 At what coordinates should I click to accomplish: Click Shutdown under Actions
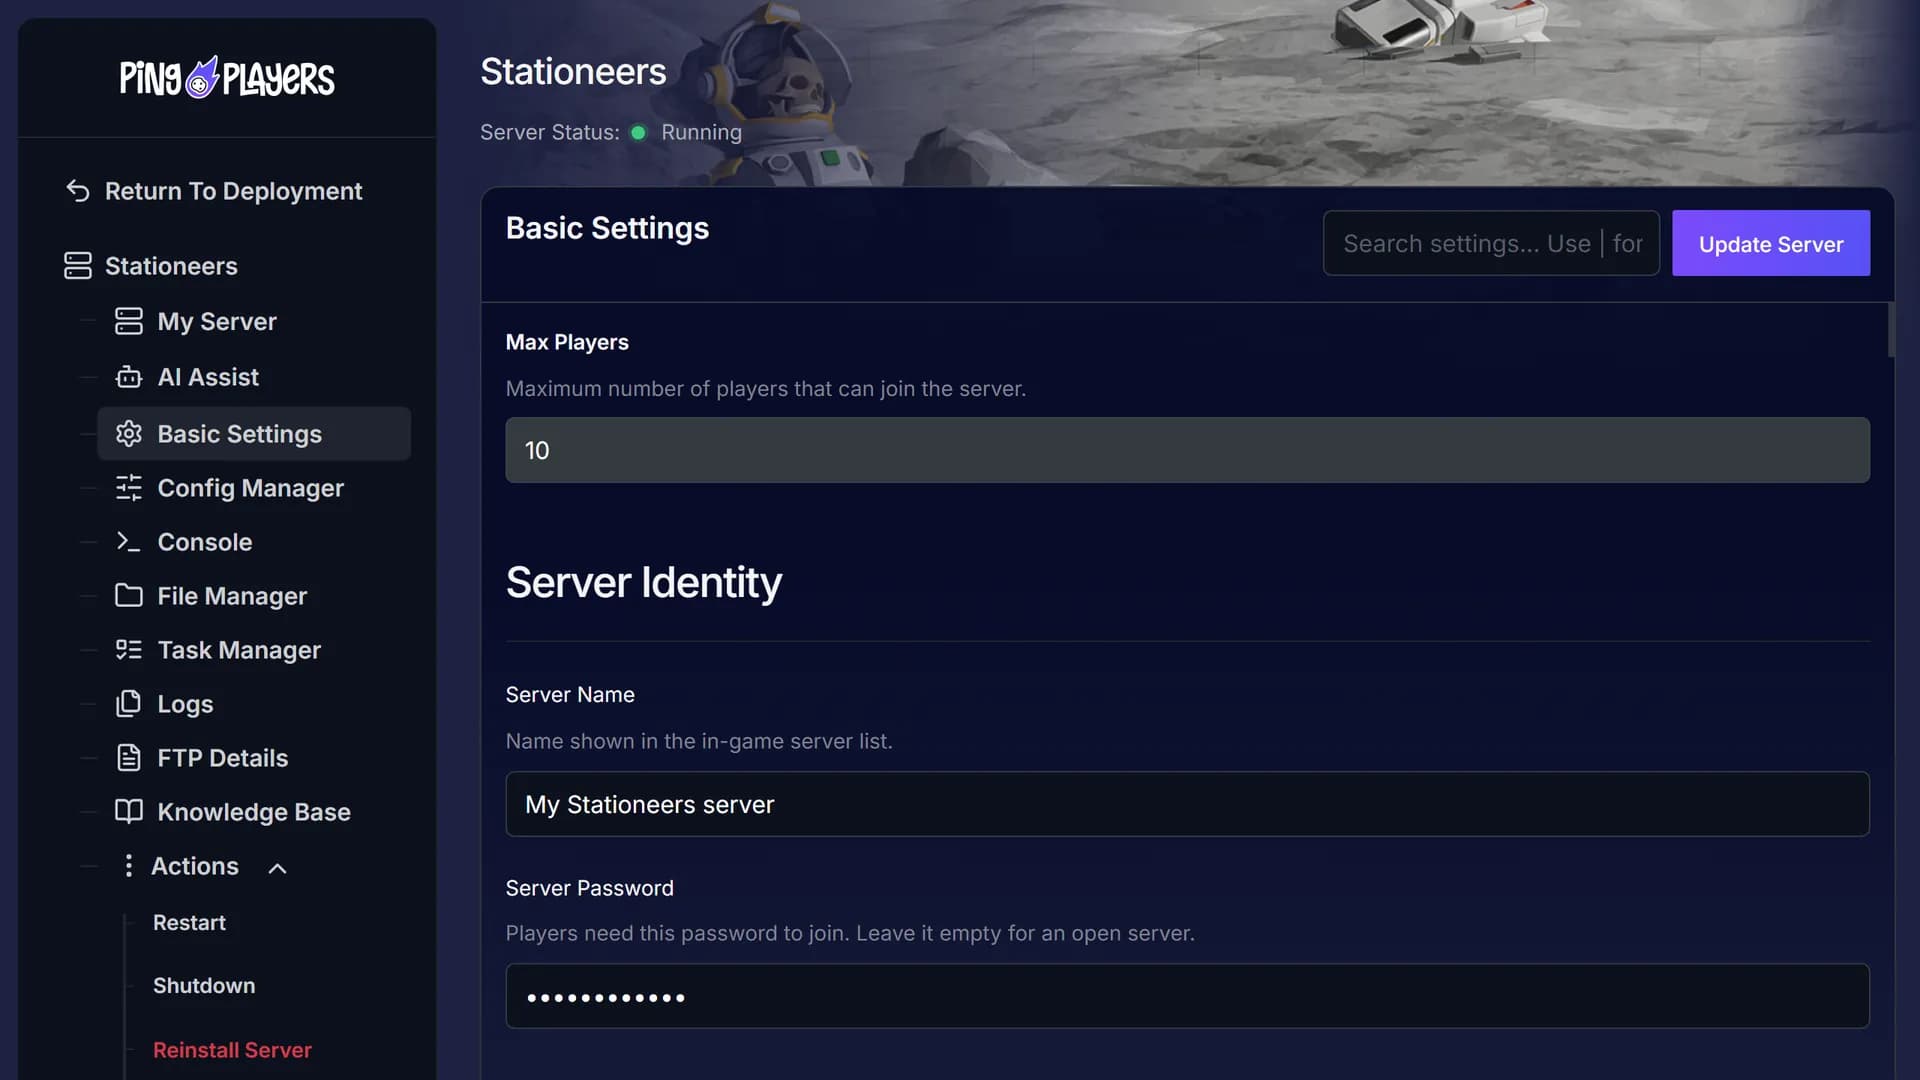coord(204,985)
